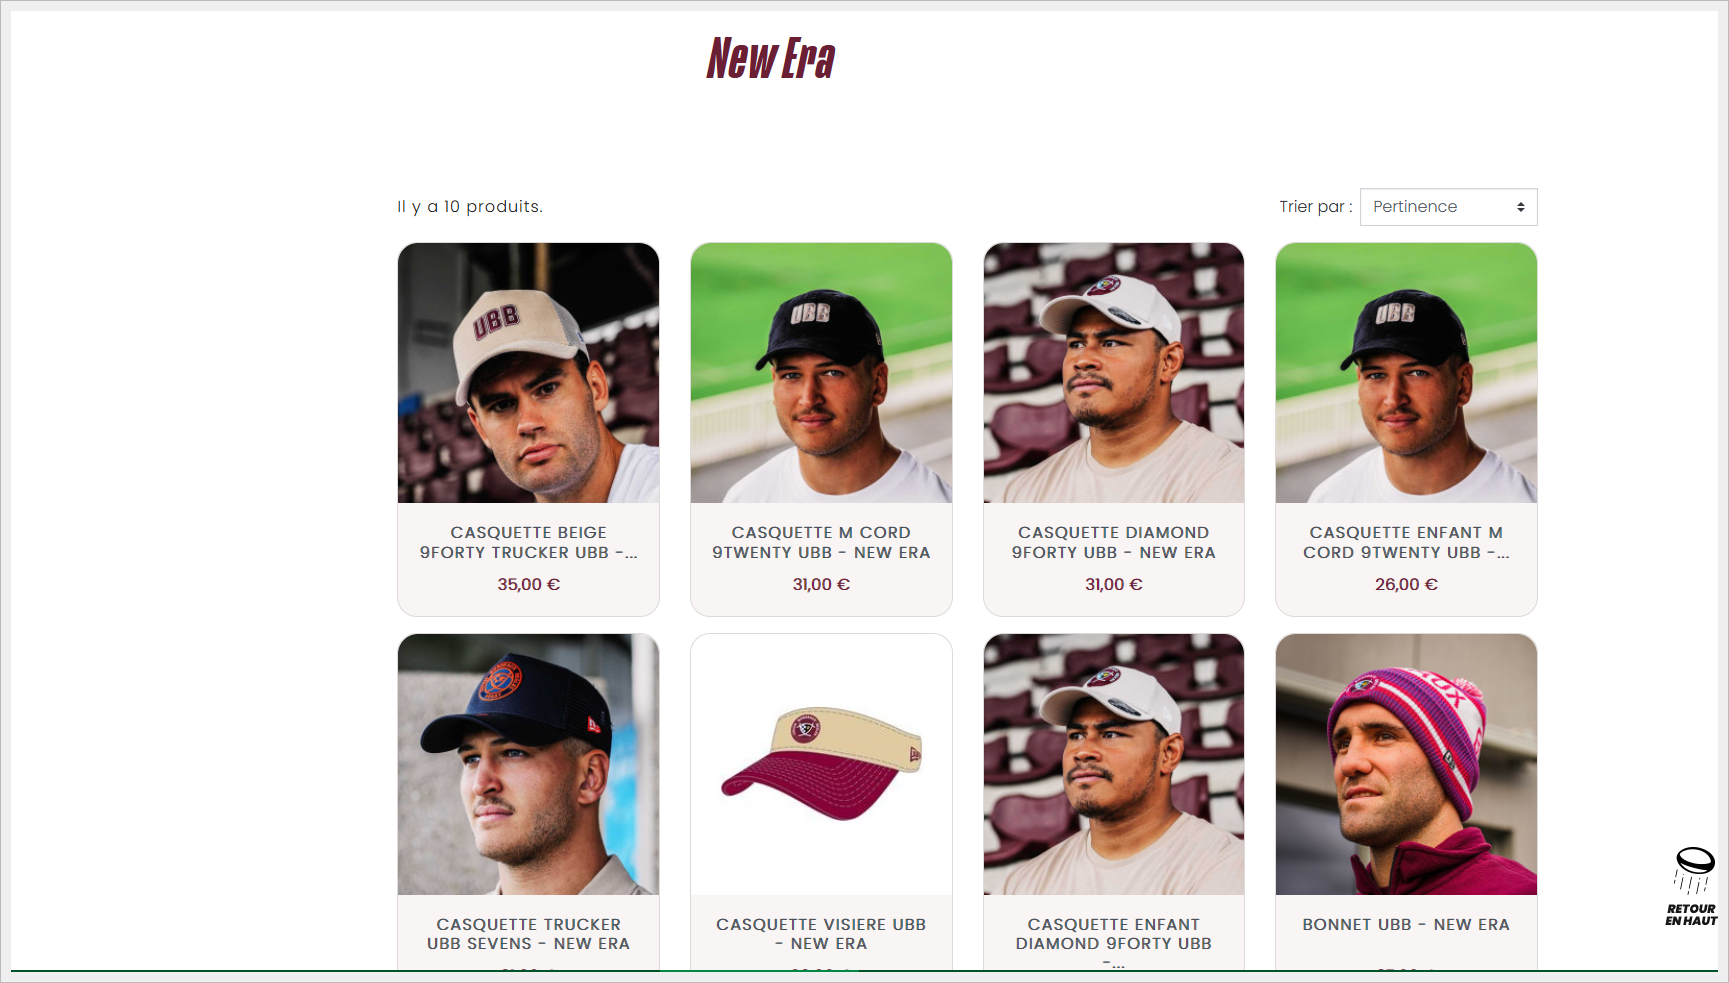The height and width of the screenshot is (983, 1729).
Task: Open the Bonnet UBB beanie product image
Action: click(1406, 764)
